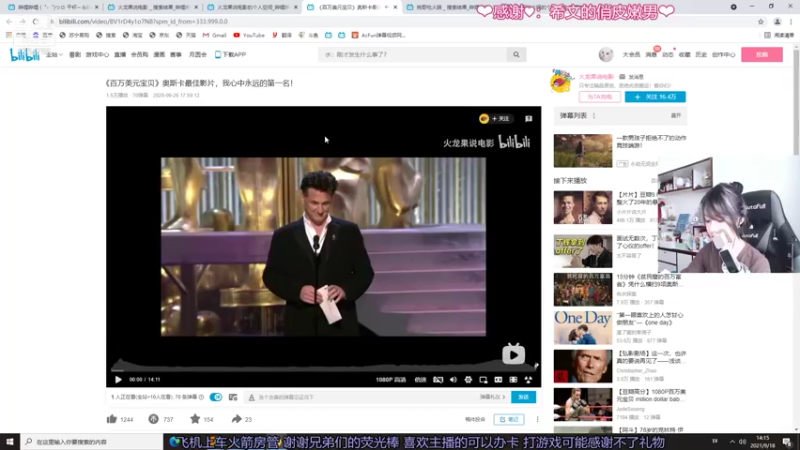
Task: Toggle subtitles icon in player controls
Action: tap(438, 380)
